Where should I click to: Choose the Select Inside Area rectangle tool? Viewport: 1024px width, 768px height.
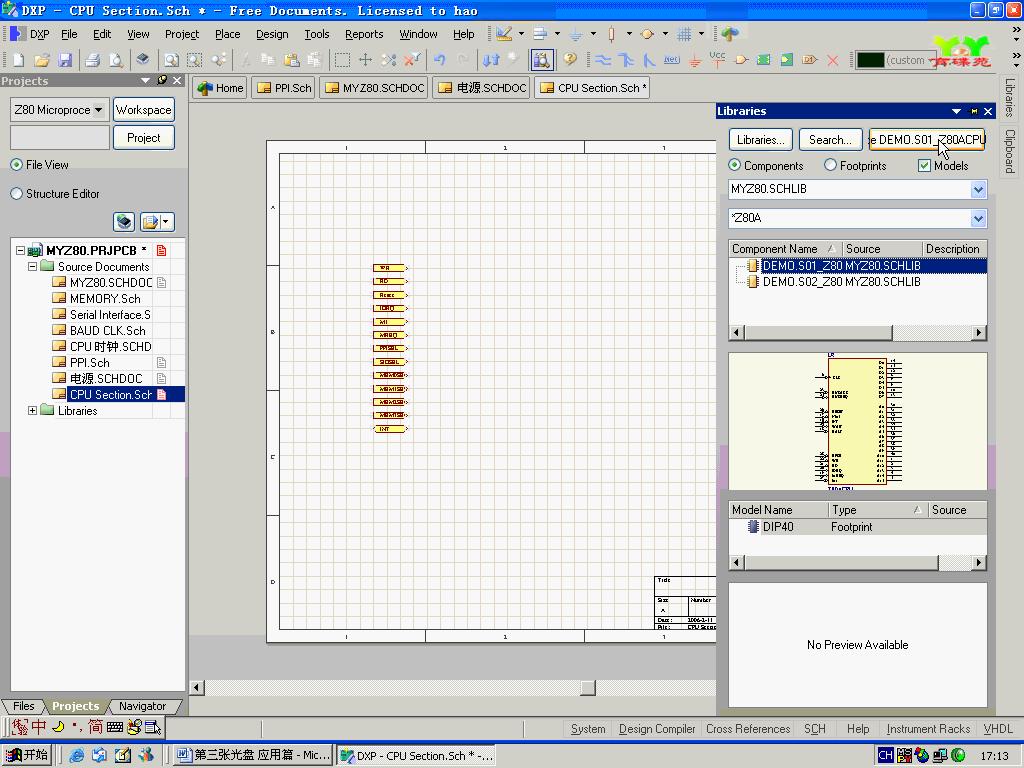pyautogui.click(x=342, y=60)
